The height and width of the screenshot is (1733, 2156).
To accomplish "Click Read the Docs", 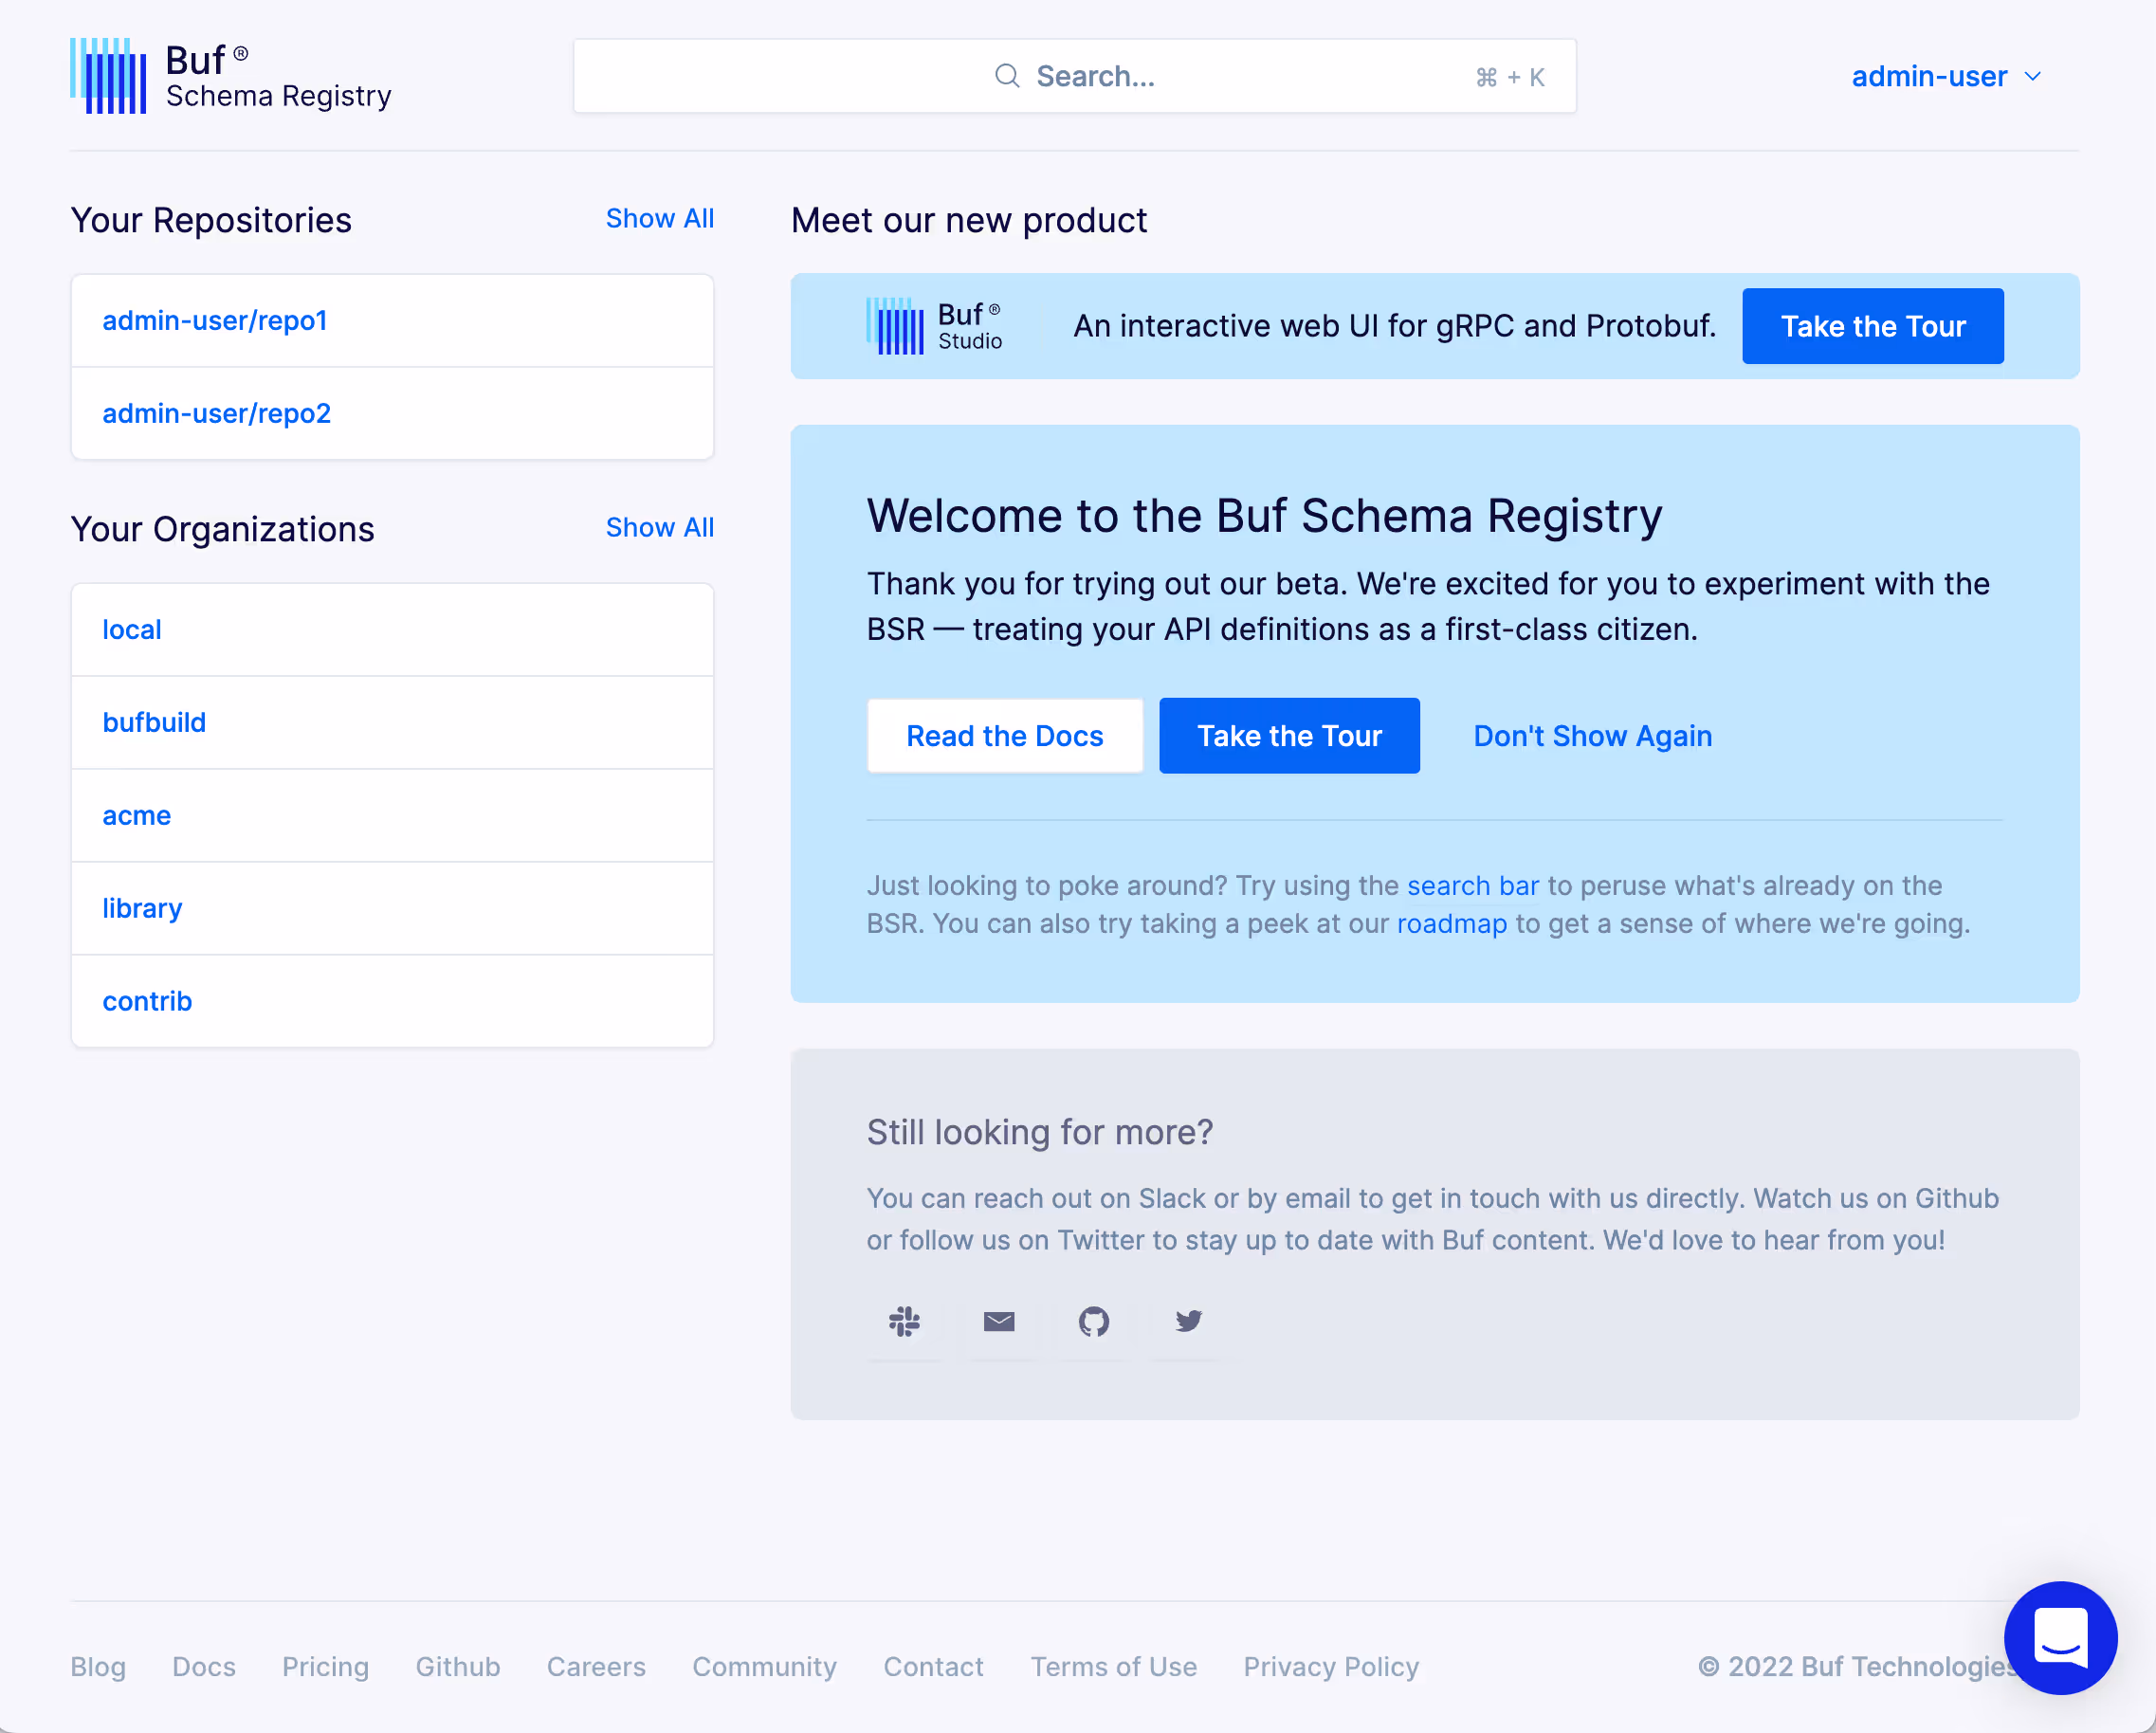I will [x=1004, y=735].
